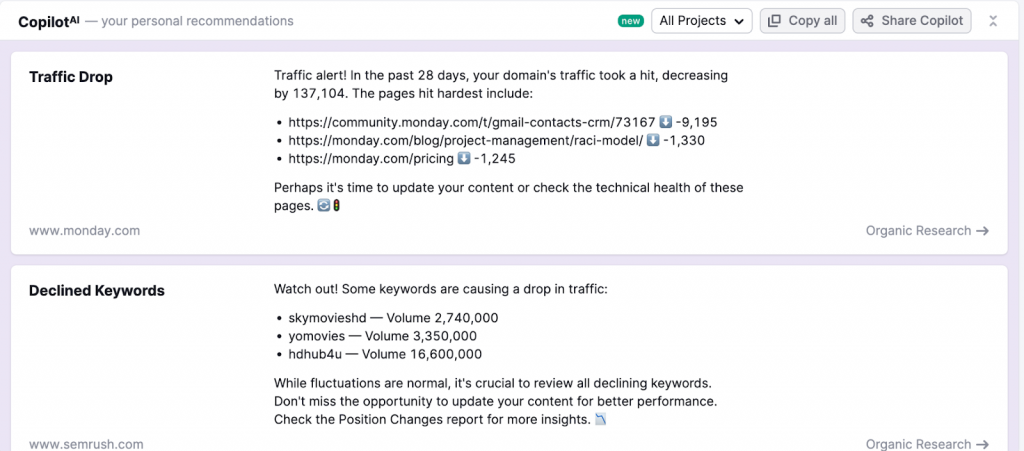Click the www.semrush.com domain label

(86, 444)
